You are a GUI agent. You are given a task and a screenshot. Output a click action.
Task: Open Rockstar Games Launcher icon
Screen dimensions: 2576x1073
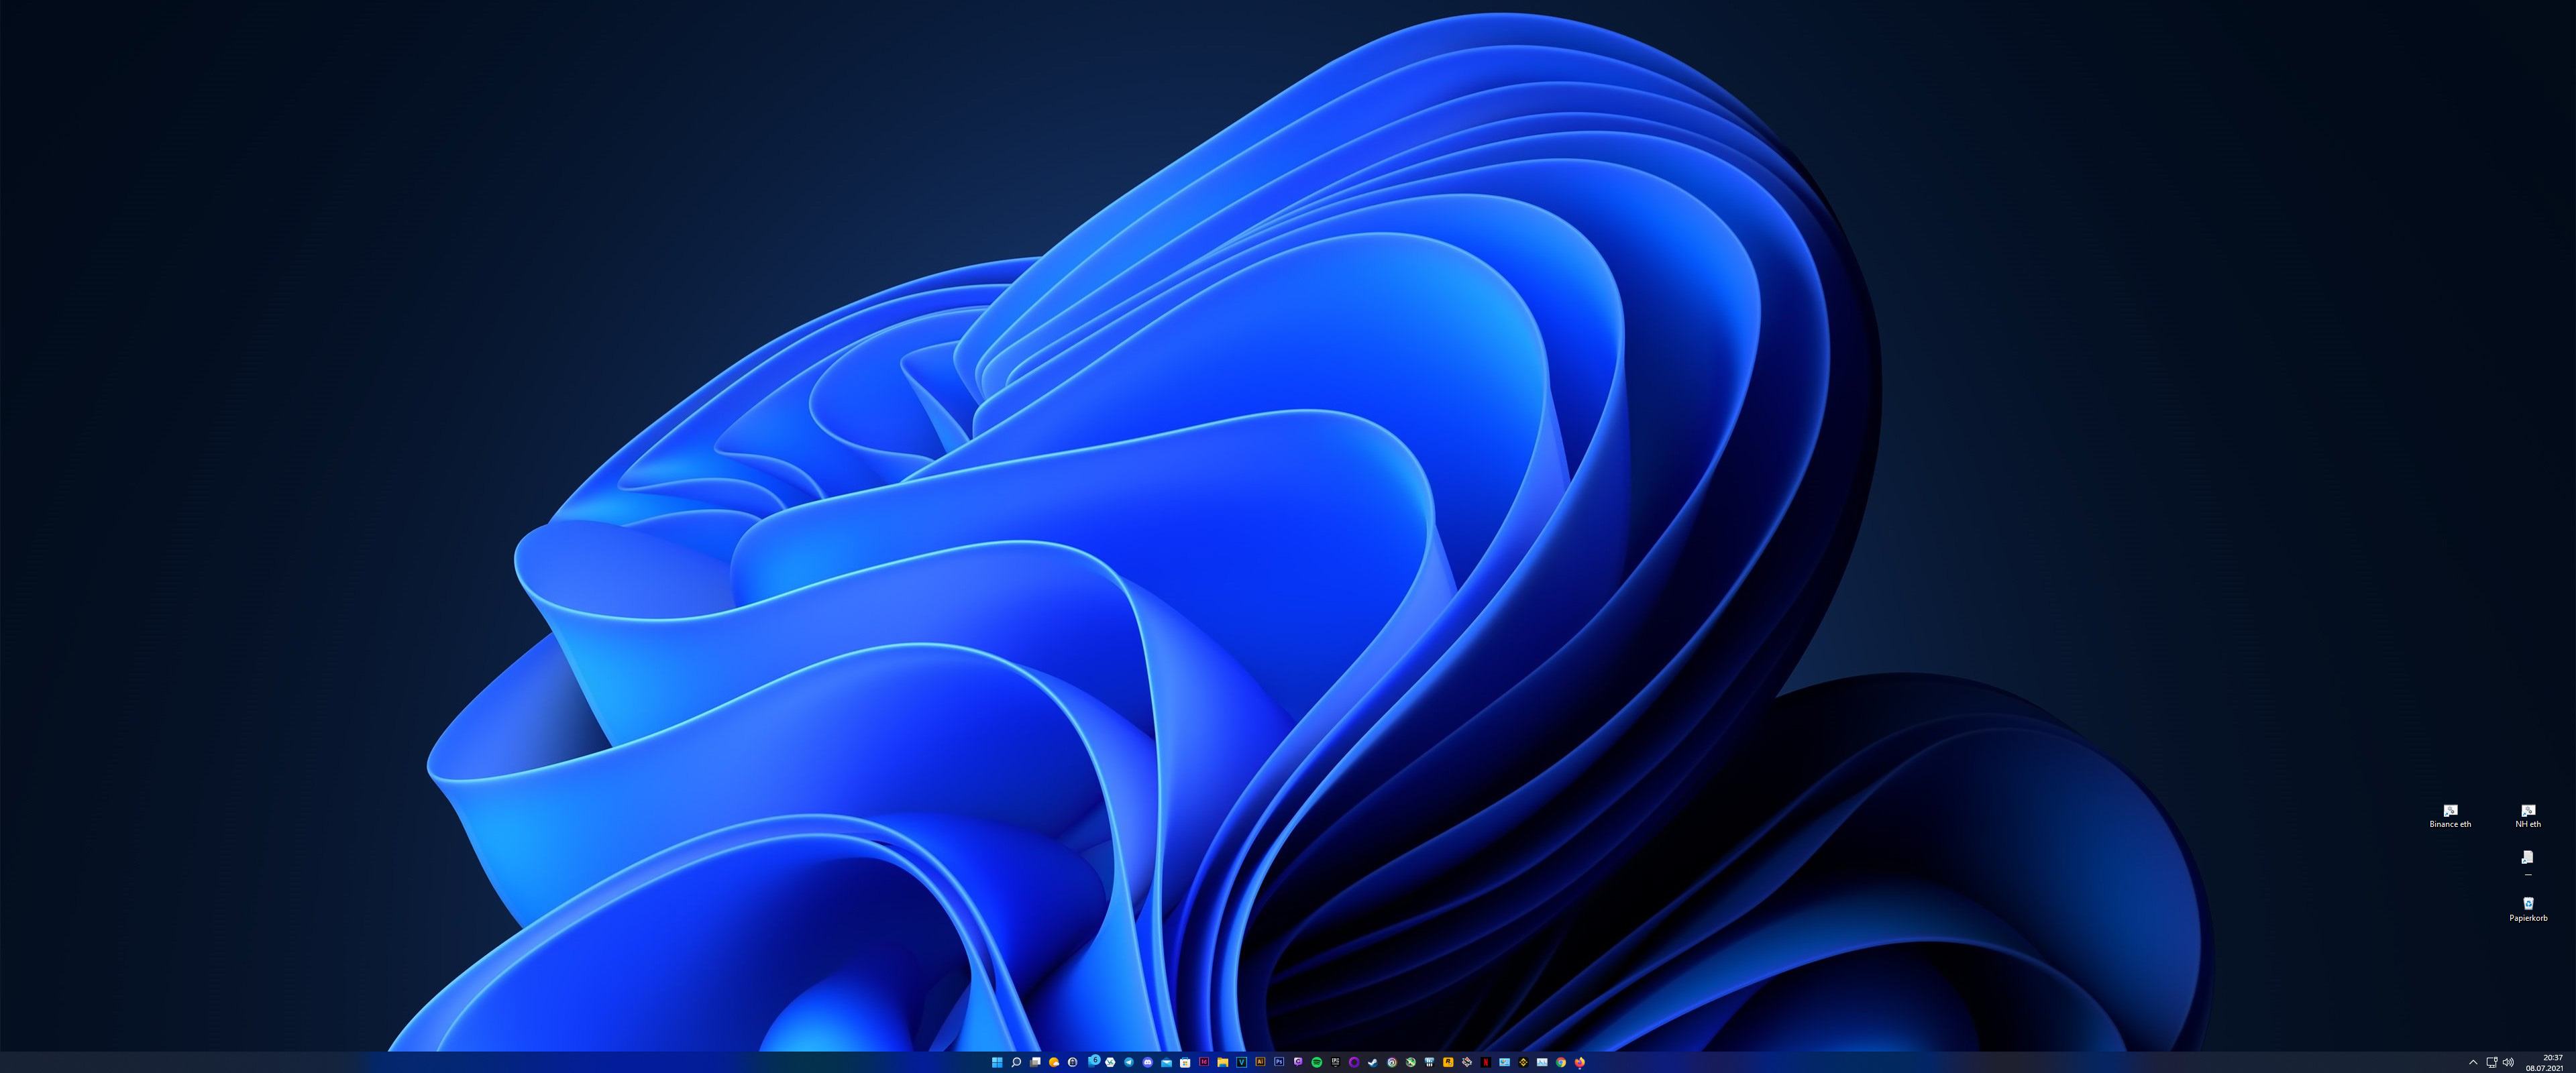click(1448, 1062)
